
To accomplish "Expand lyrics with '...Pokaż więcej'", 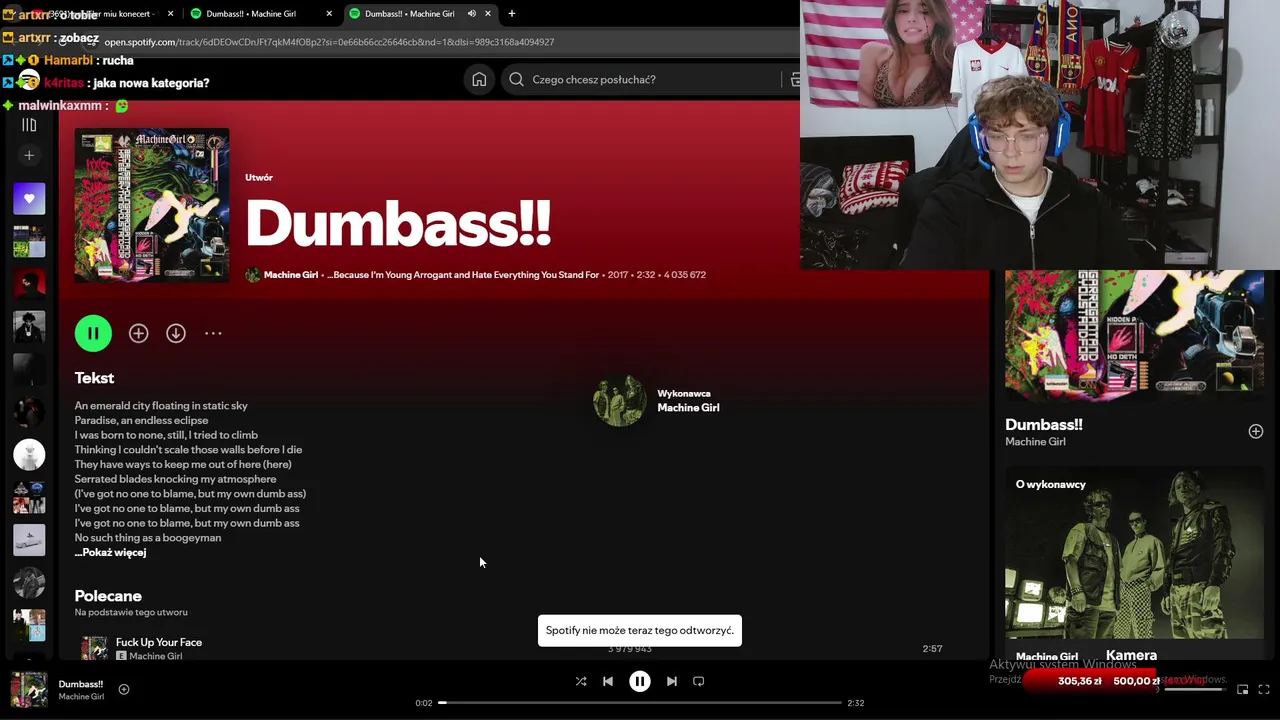I will coord(110,553).
